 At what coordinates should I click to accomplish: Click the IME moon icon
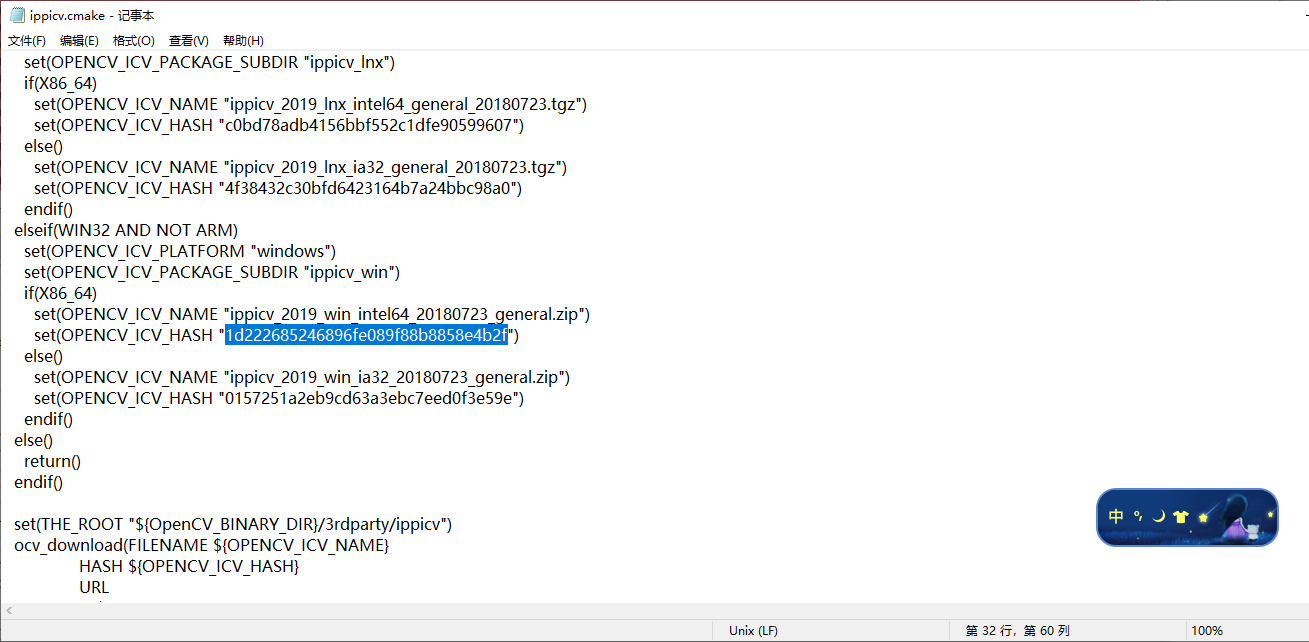tap(1159, 517)
